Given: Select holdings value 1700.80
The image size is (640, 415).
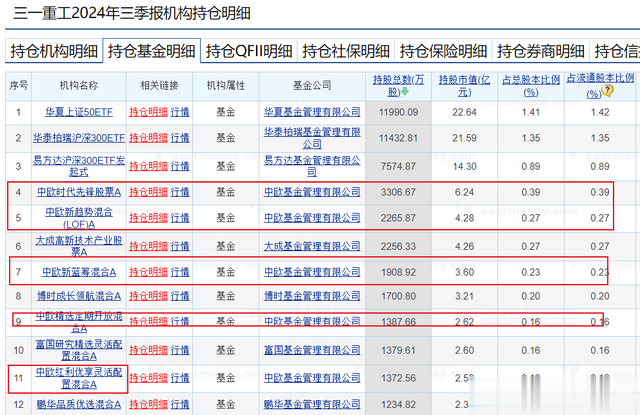Looking at the screenshot, I should coord(398,296).
